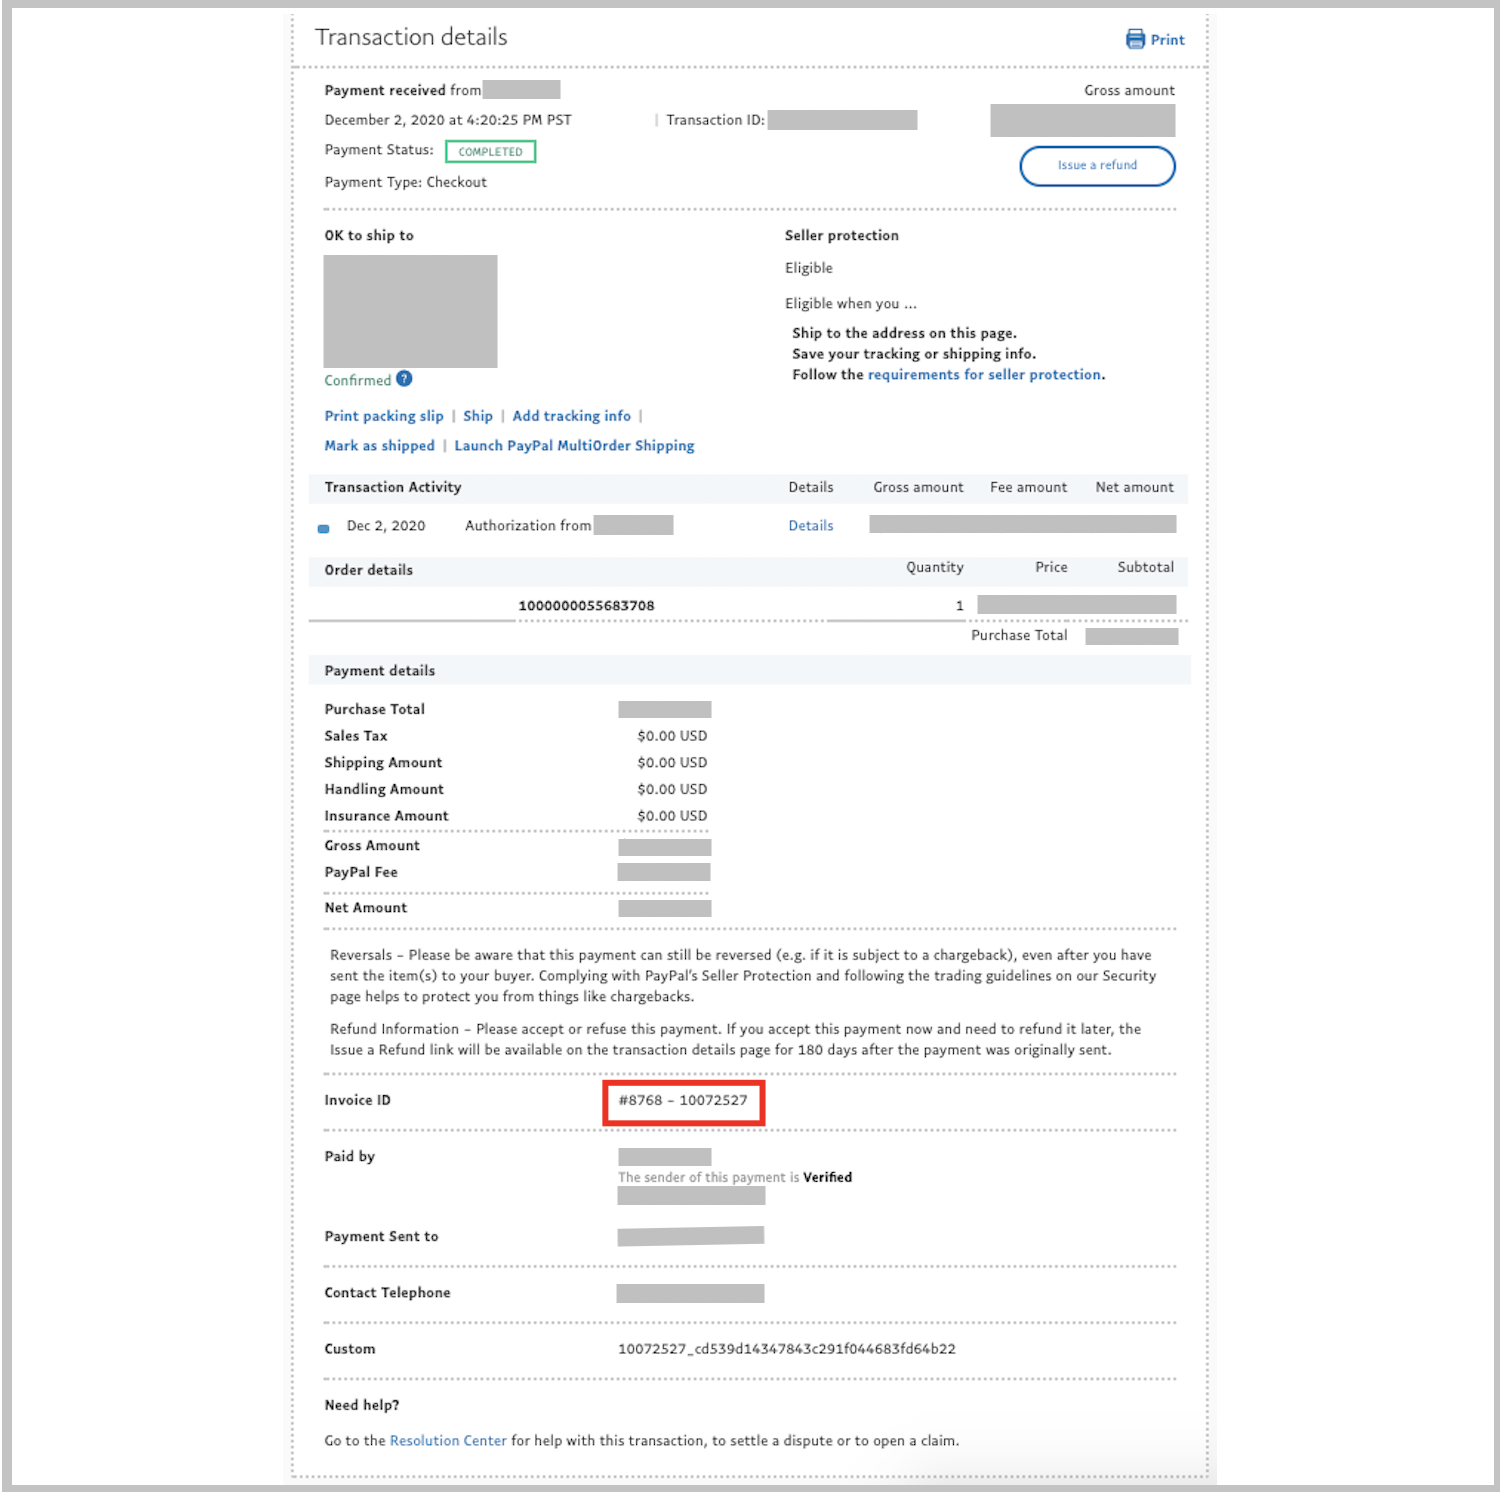The height and width of the screenshot is (1492, 1500).
Task: Click the Ship link after Print packing slip
Action: point(477,416)
